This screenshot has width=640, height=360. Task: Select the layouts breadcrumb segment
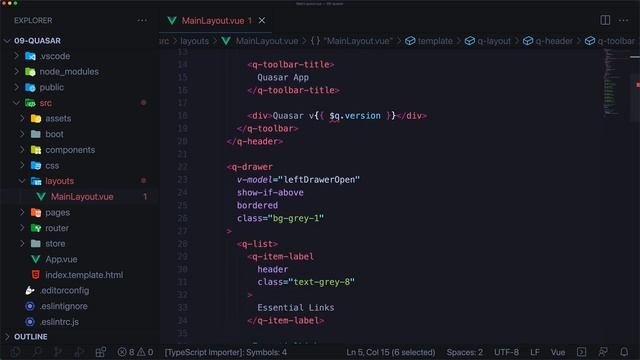194,41
